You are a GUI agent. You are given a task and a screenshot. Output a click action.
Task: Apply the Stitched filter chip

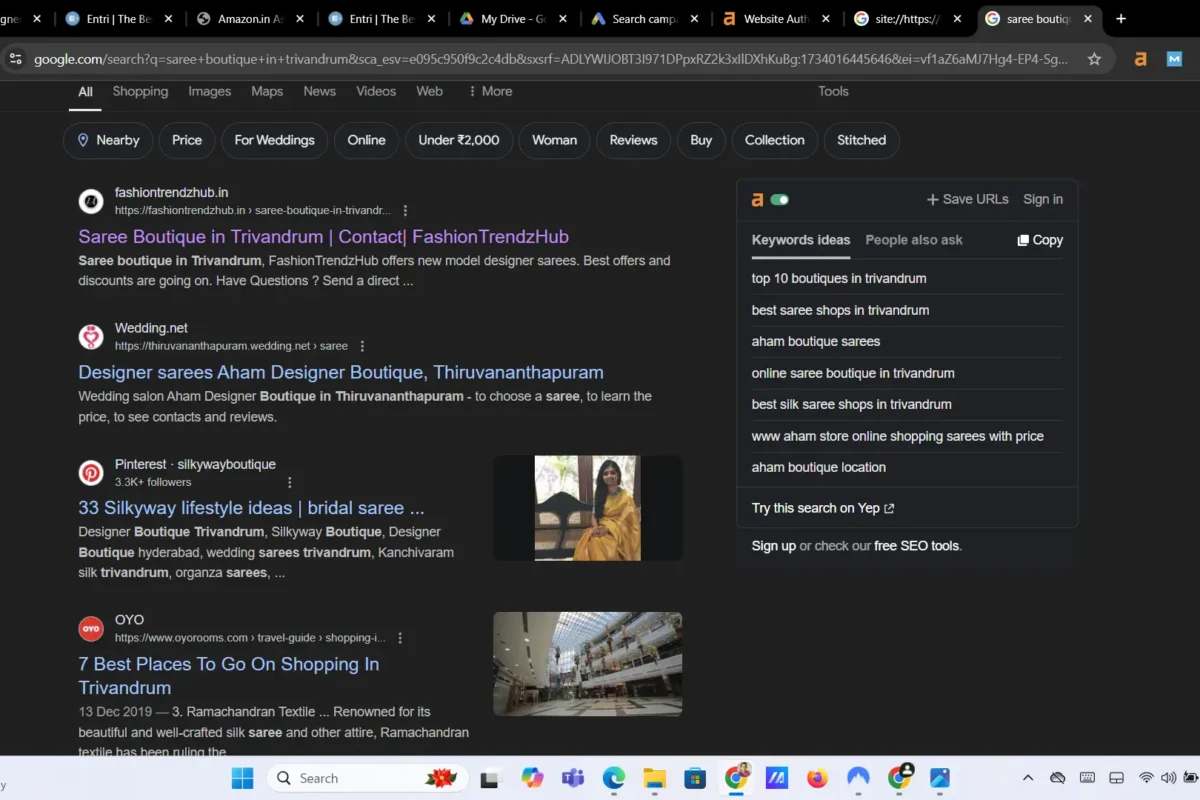pyautogui.click(x=862, y=140)
